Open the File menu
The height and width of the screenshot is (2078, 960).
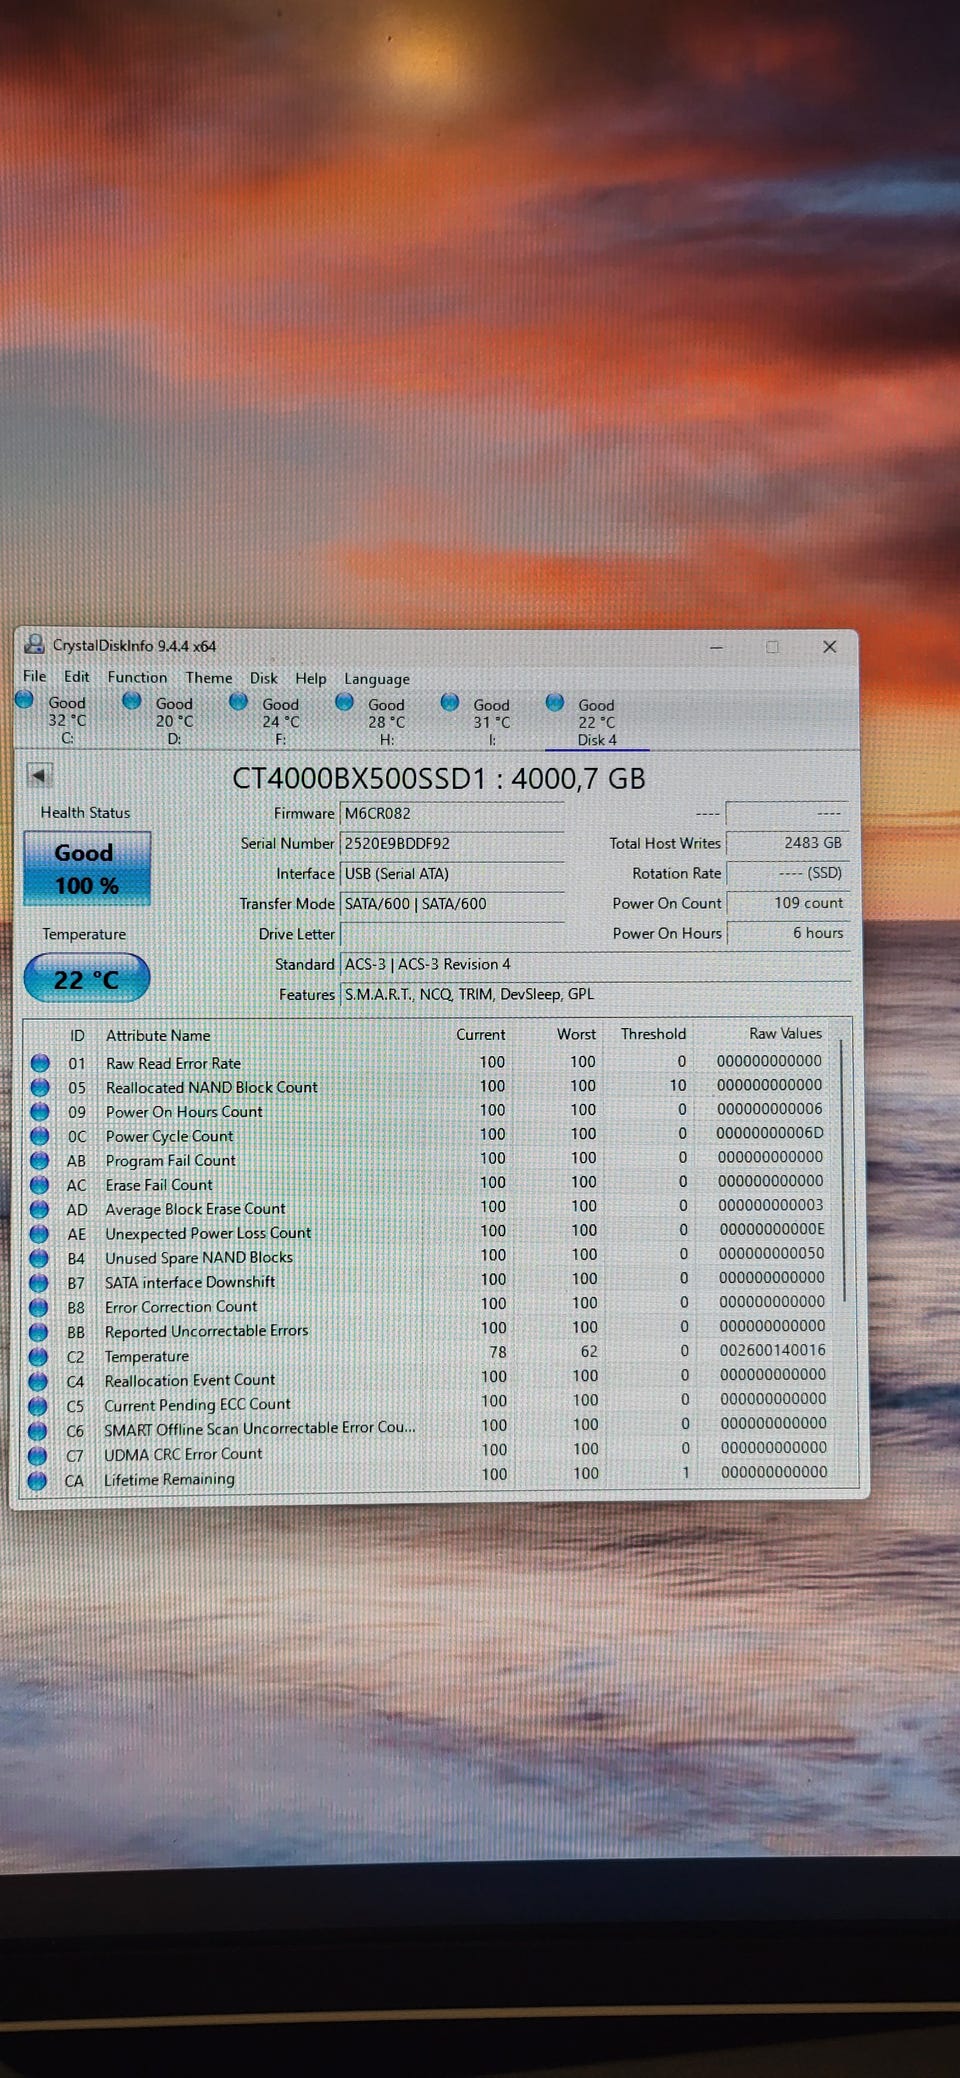[35, 677]
